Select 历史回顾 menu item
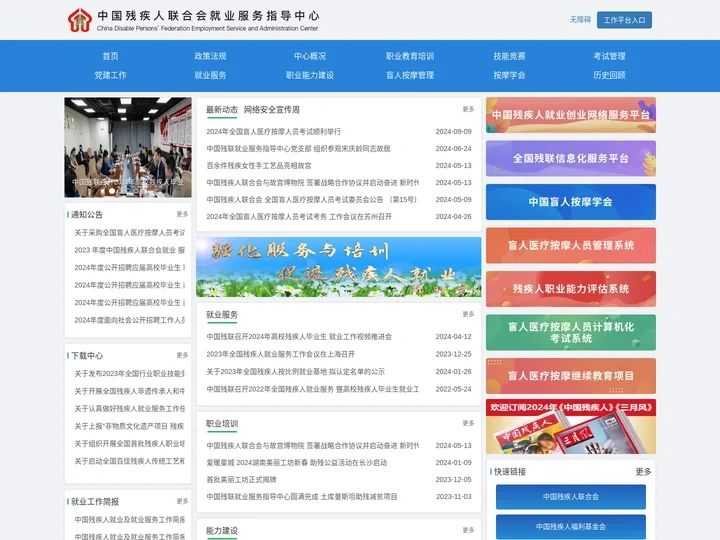This screenshot has height=540, width=720. coord(609,75)
